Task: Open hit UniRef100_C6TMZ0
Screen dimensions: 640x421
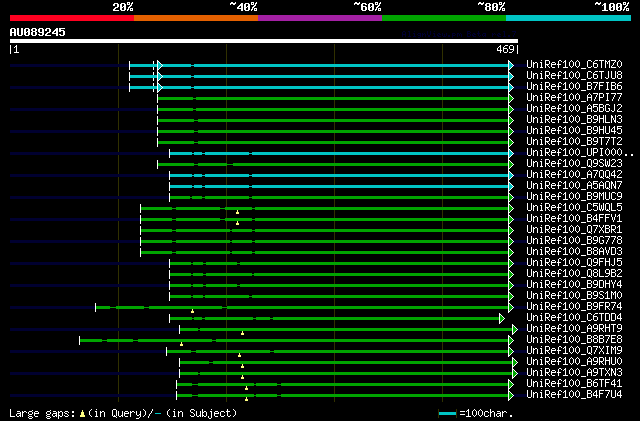Action: pyautogui.click(x=574, y=65)
